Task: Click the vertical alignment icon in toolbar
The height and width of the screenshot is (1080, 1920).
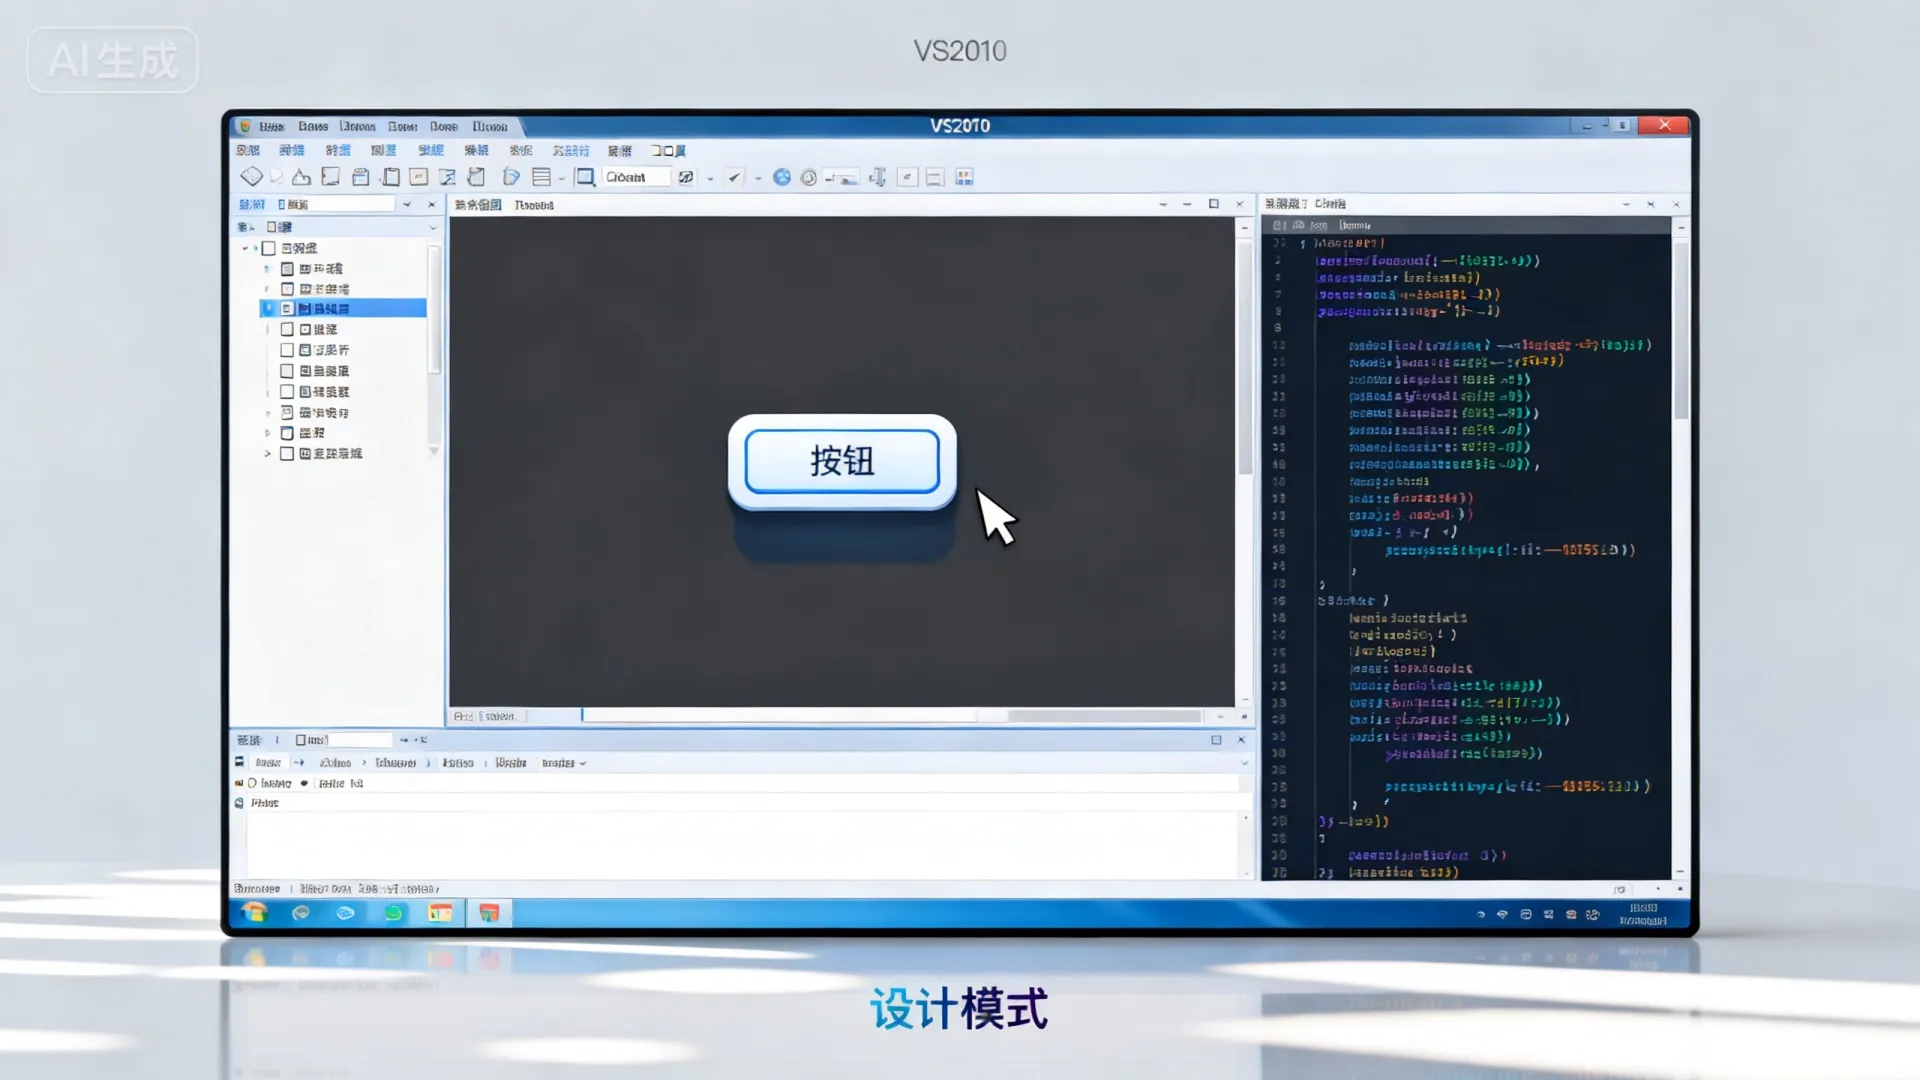Action: coord(877,177)
